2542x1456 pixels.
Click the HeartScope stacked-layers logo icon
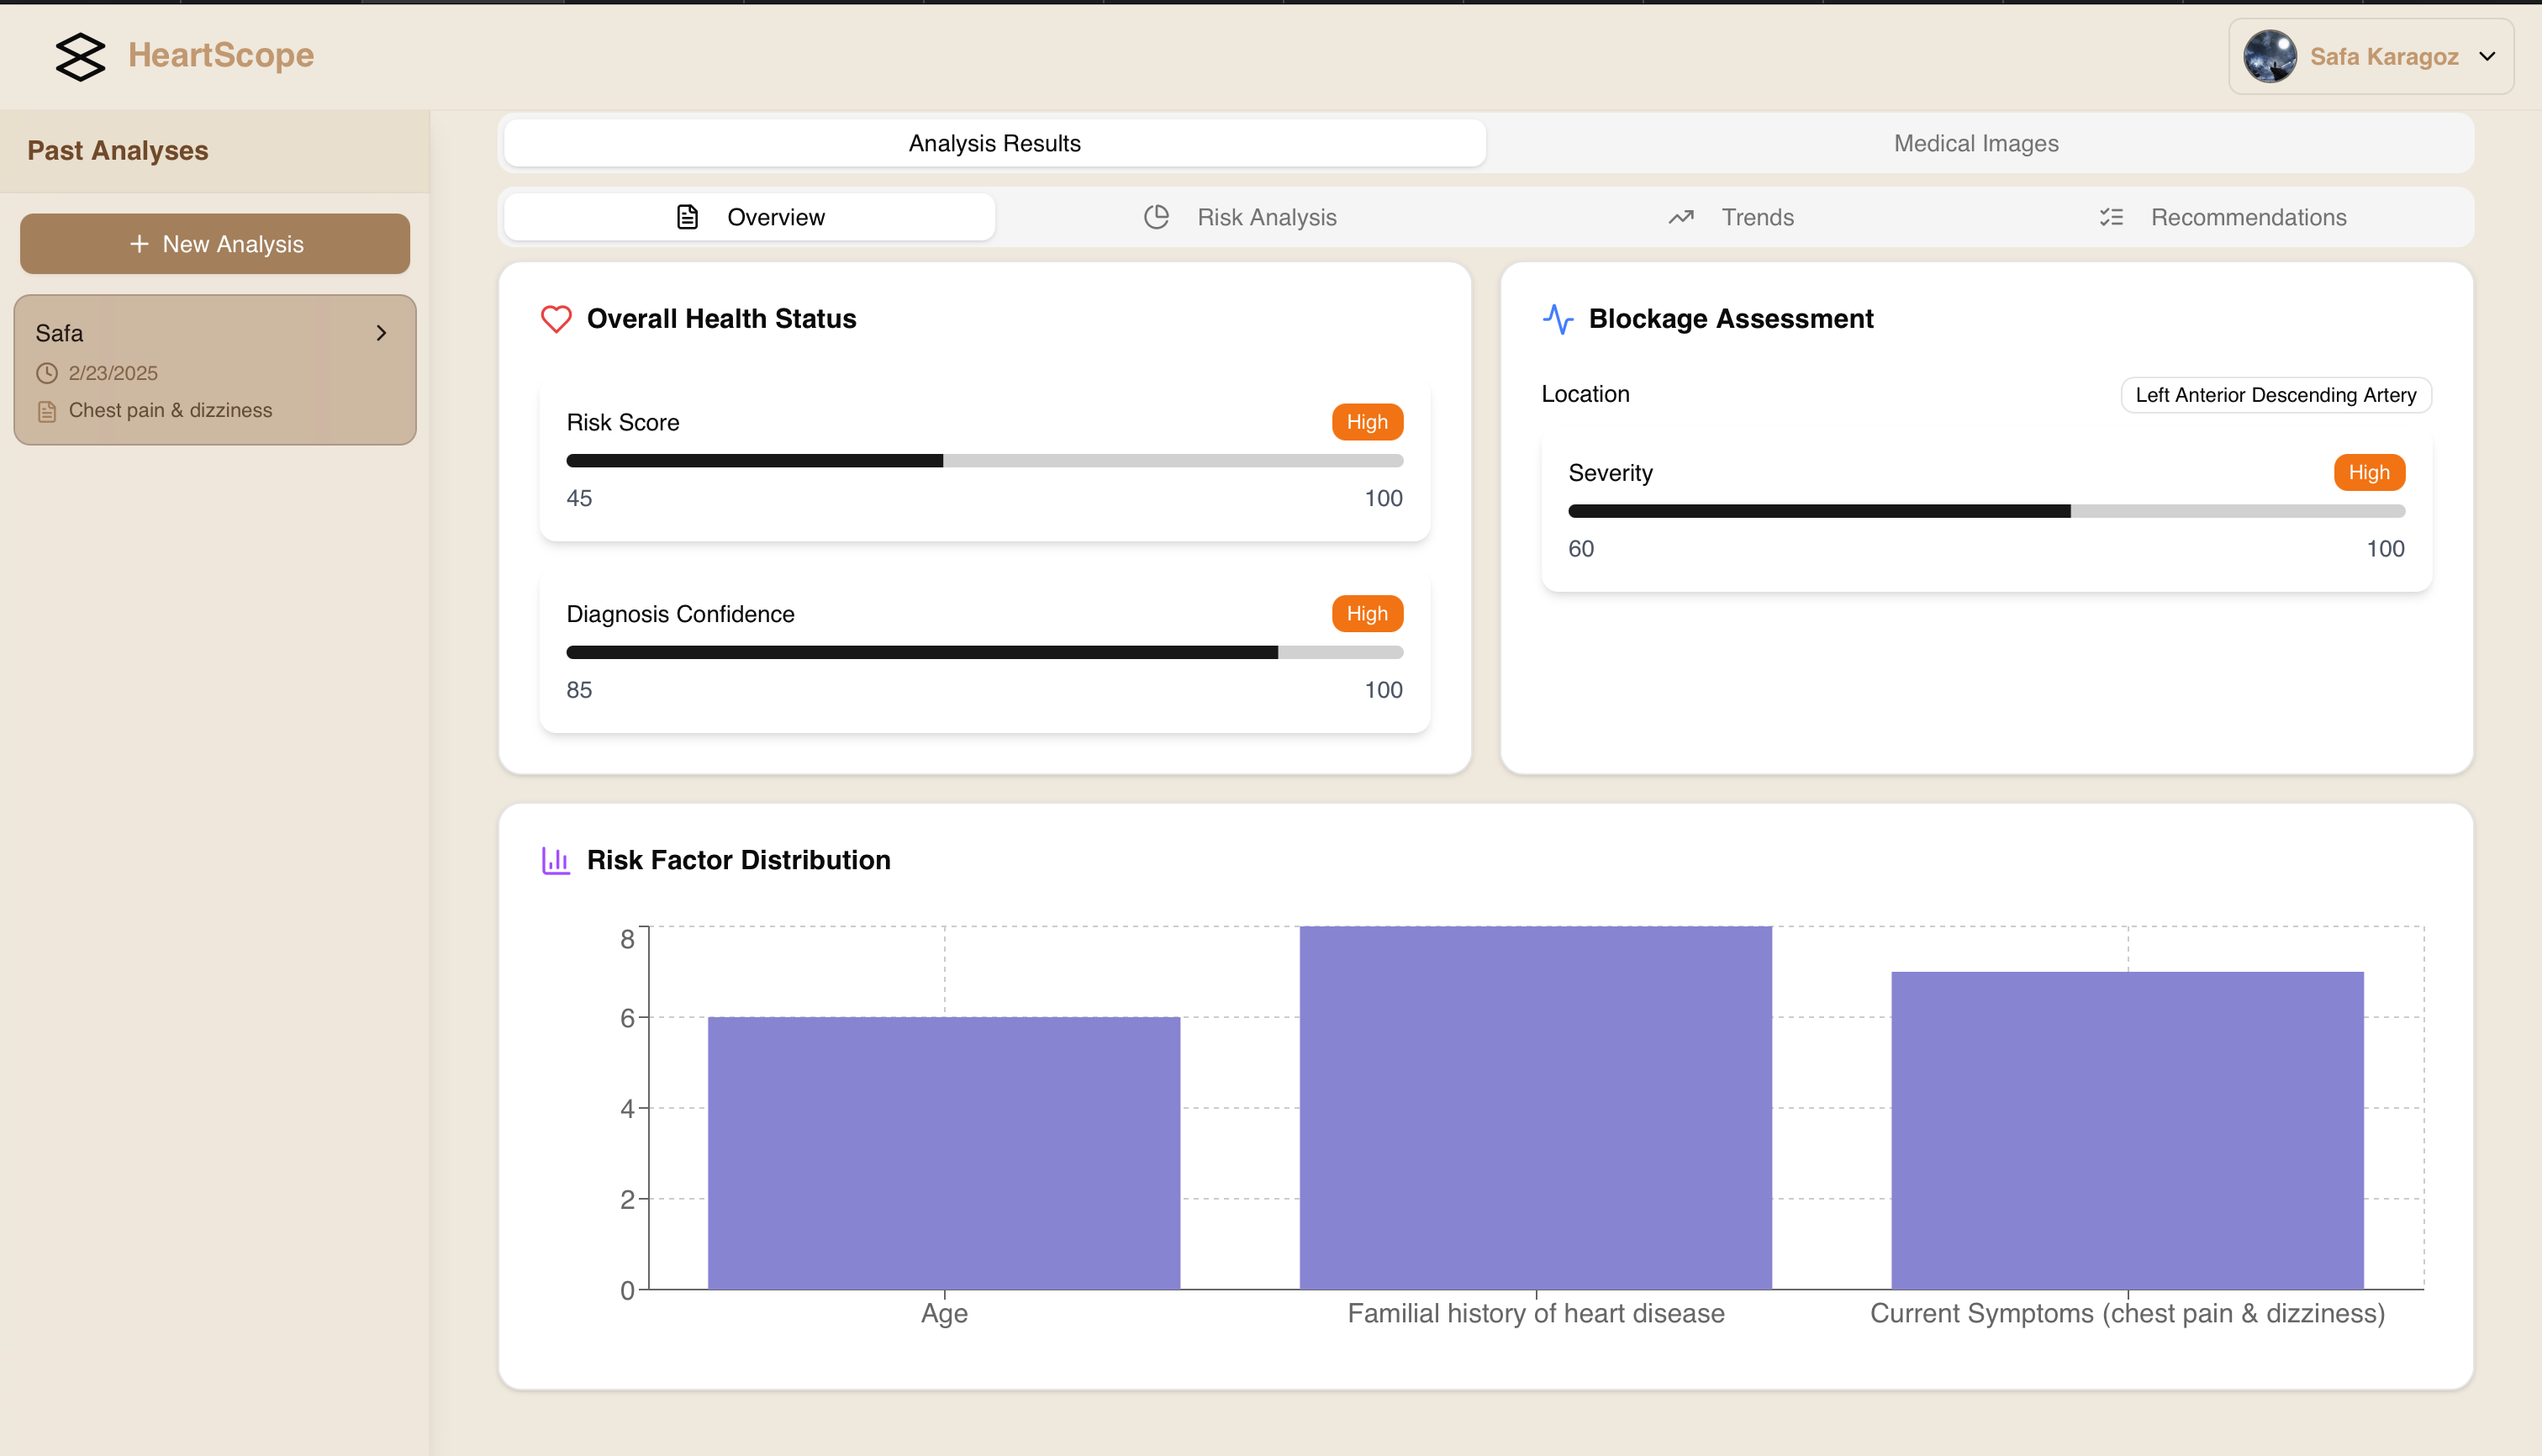coord(80,56)
